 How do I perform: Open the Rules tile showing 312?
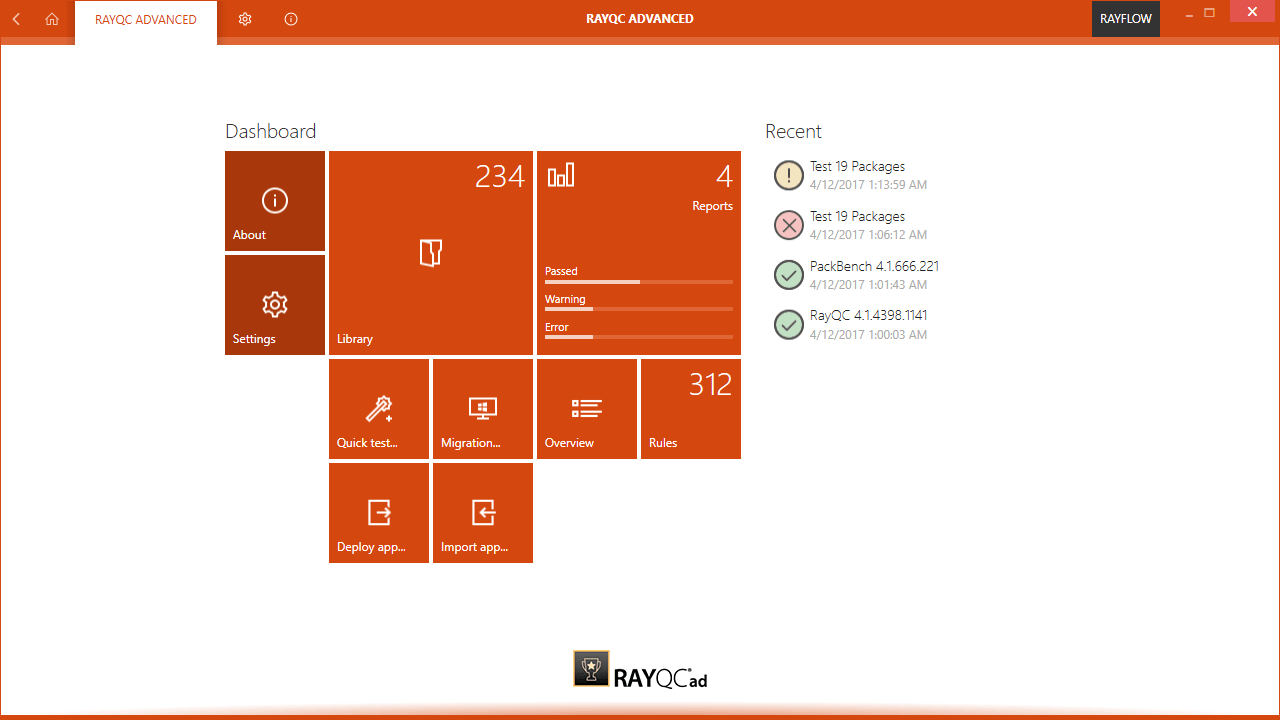pos(691,409)
